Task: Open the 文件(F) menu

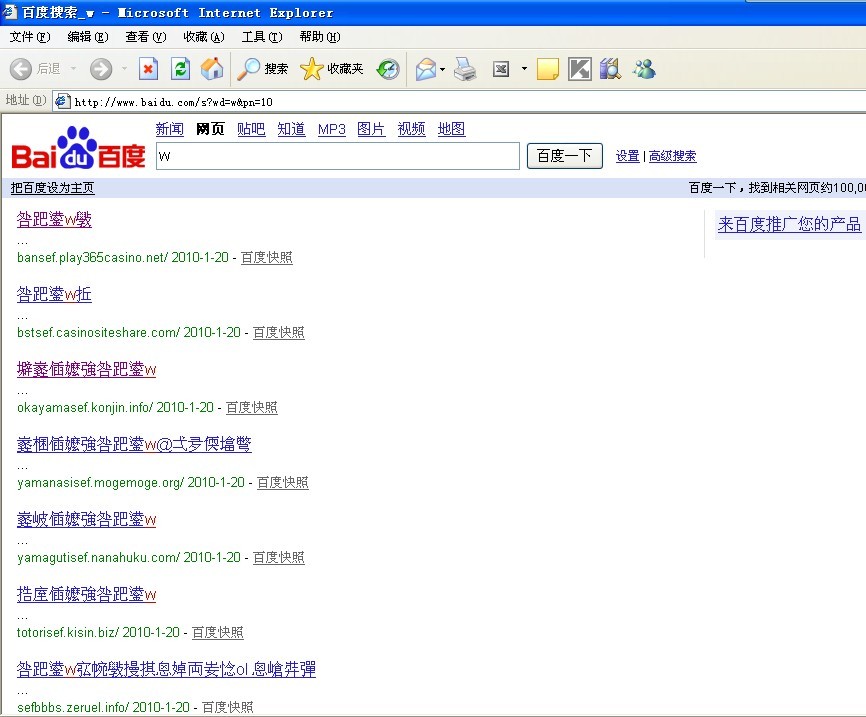Action: coord(30,37)
